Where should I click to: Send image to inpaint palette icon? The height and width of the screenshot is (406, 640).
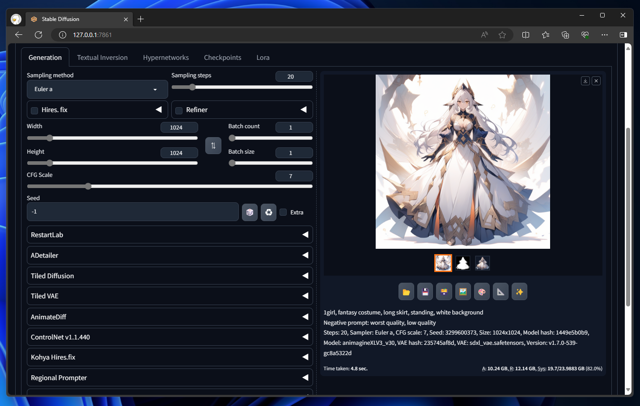(x=482, y=292)
